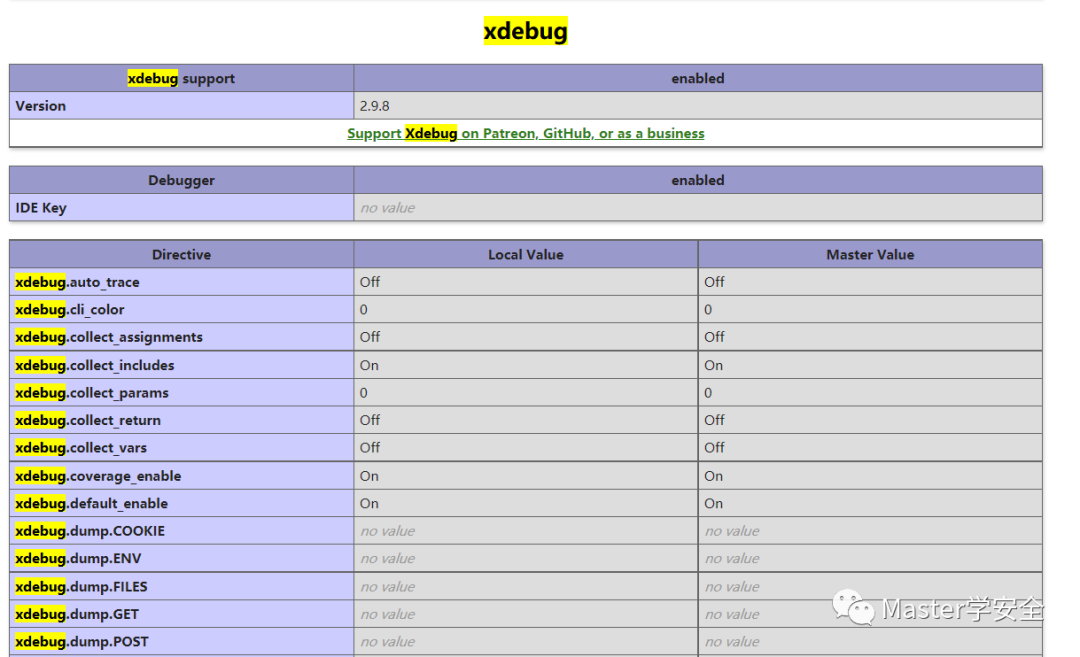Select the xdebug.dump.ENV directive name
This screenshot has height=657, width=1080.
point(78,559)
